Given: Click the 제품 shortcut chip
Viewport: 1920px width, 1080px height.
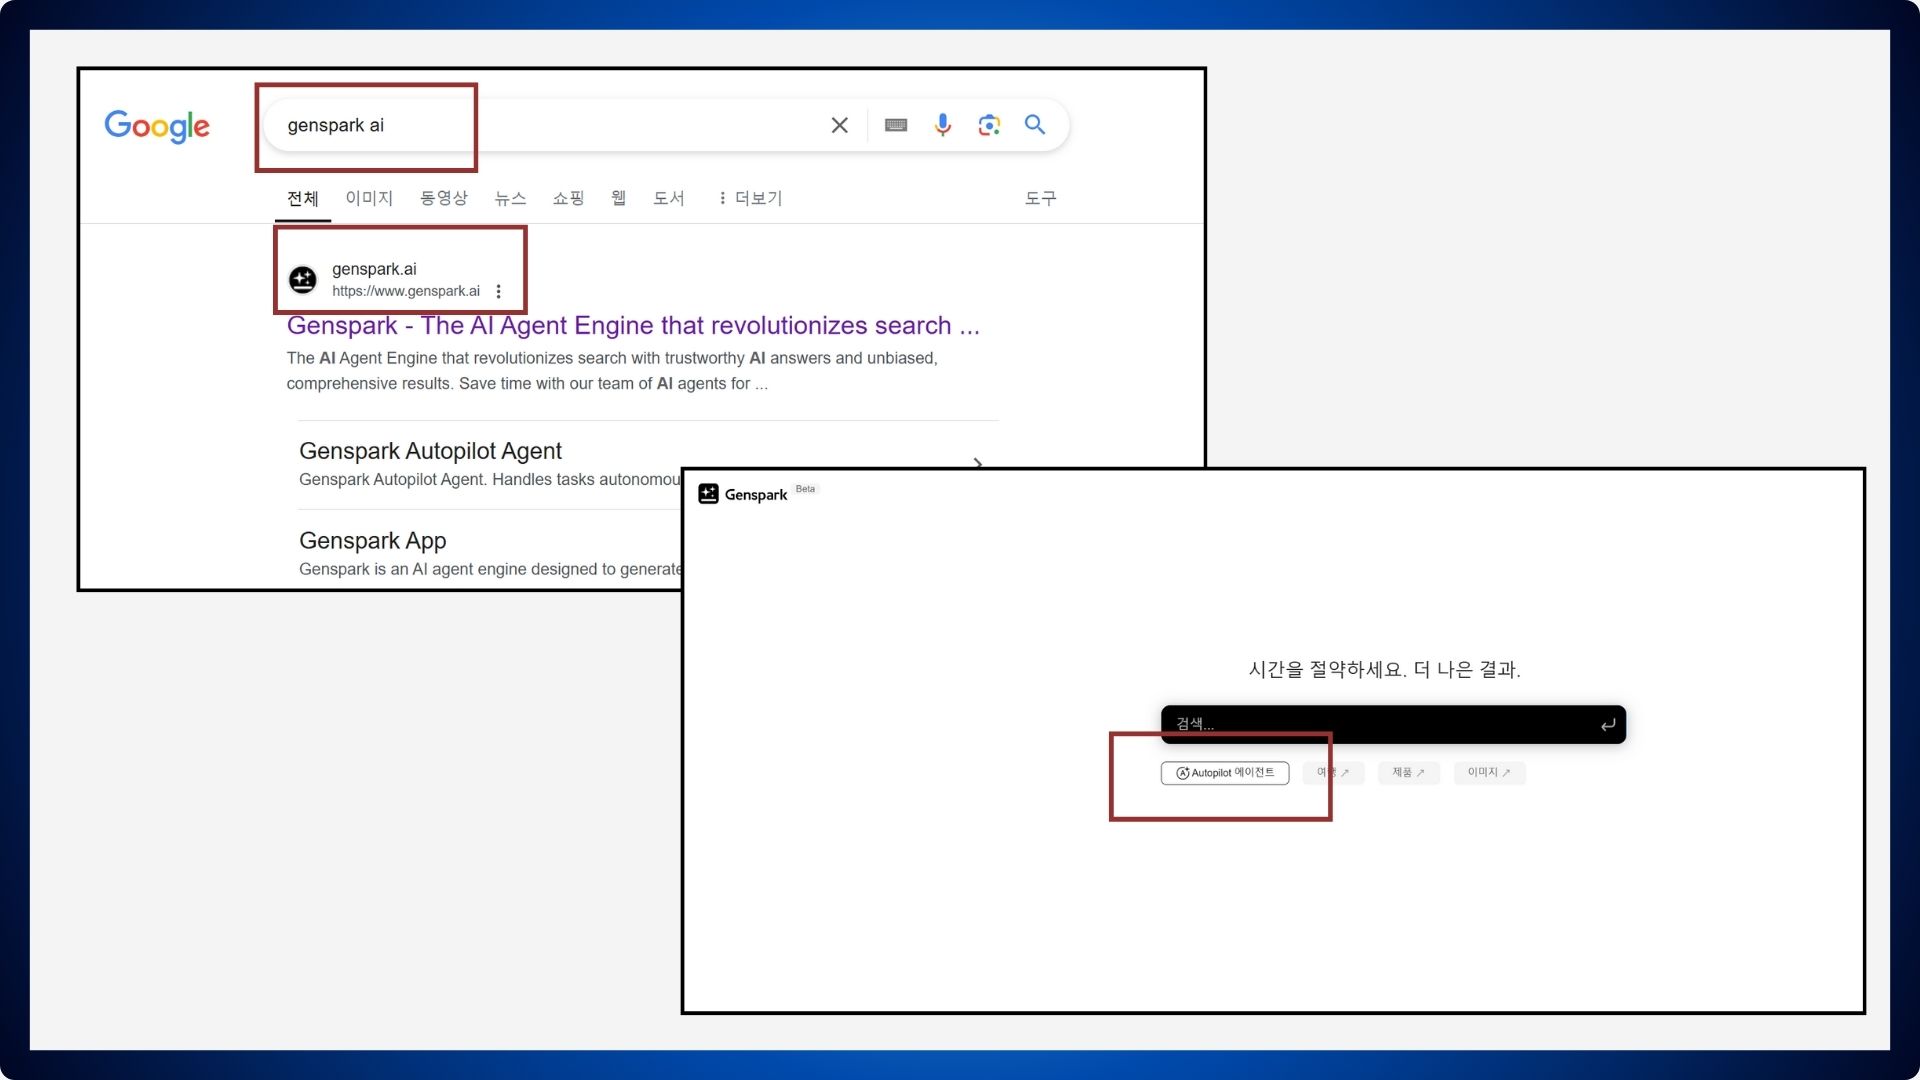Looking at the screenshot, I should tap(1408, 773).
